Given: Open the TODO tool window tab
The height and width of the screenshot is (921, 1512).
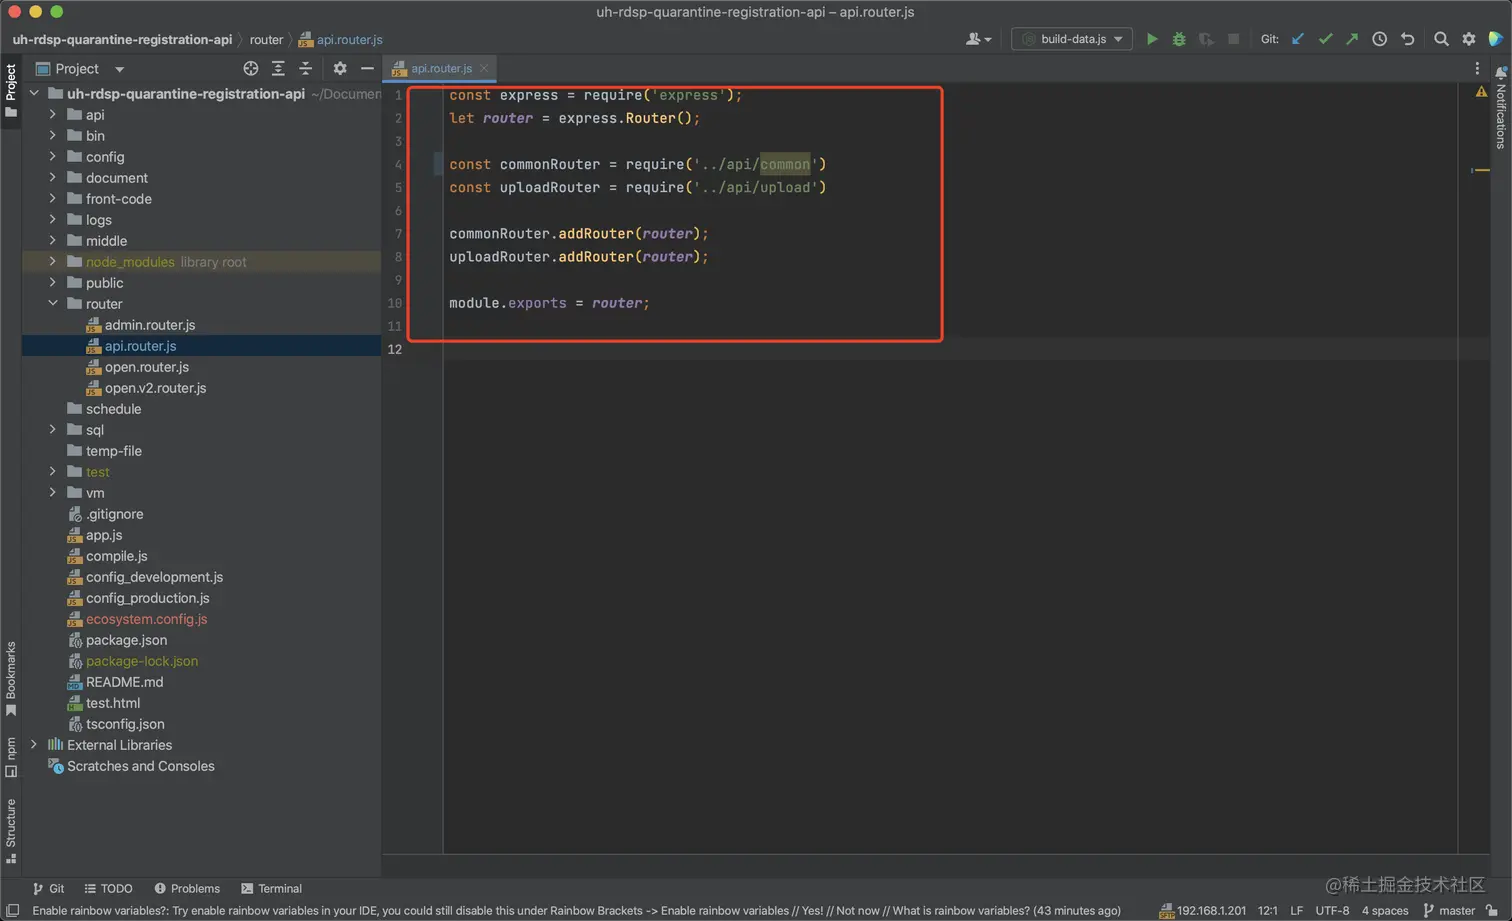Looking at the screenshot, I should click(108, 888).
